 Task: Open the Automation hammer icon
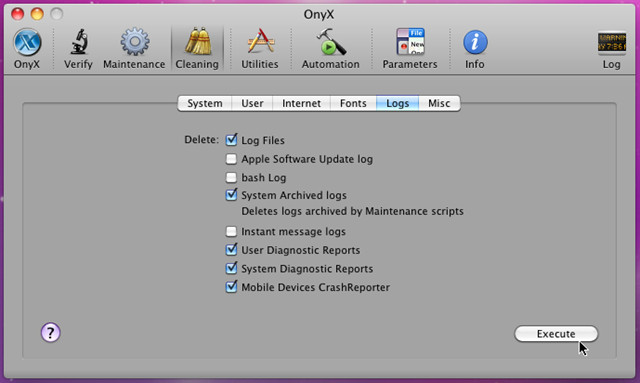[331, 42]
